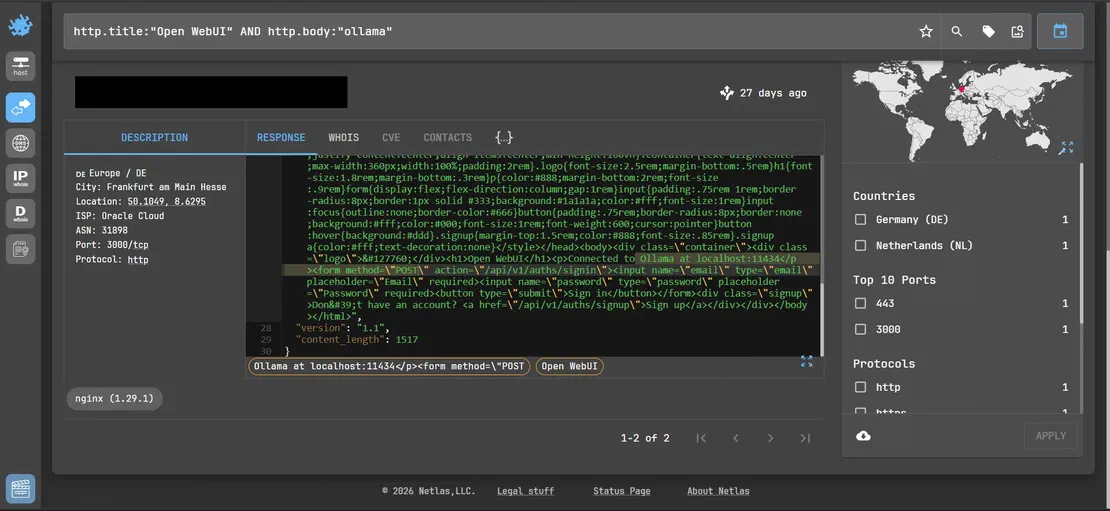Toggle the Germany (DE) country filter
Image resolution: width=1110 pixels, height=511 pixels.
[x=860, y=219]
